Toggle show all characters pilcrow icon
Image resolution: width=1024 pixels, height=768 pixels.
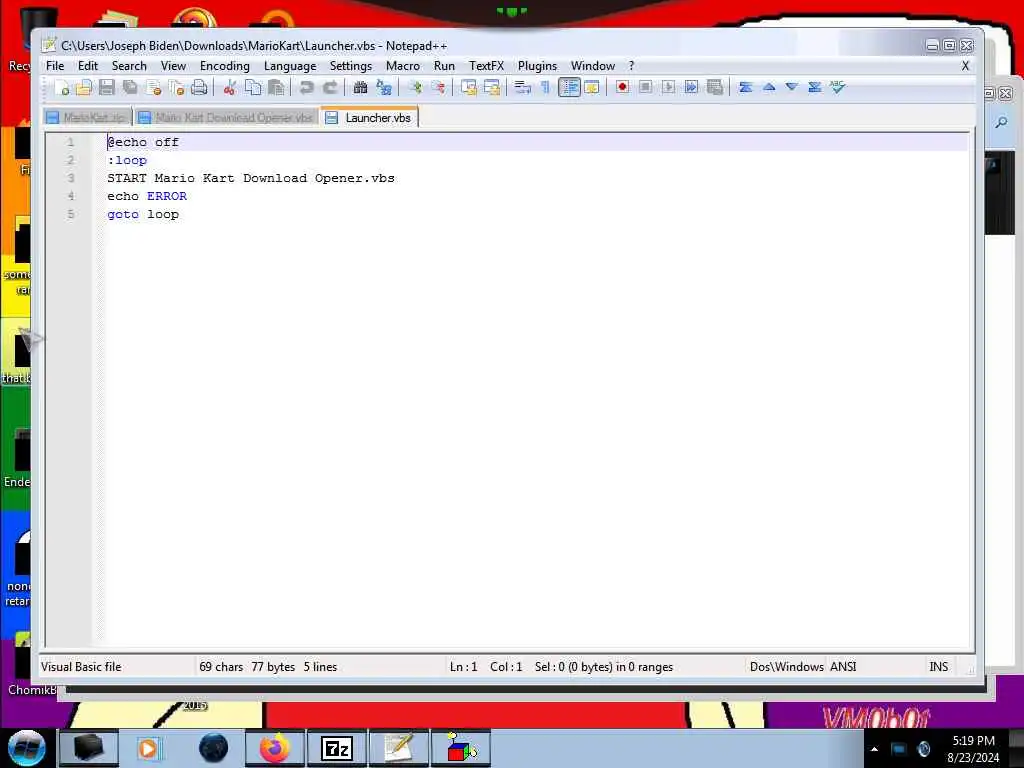pyautogui.click(x=545, y=87)
